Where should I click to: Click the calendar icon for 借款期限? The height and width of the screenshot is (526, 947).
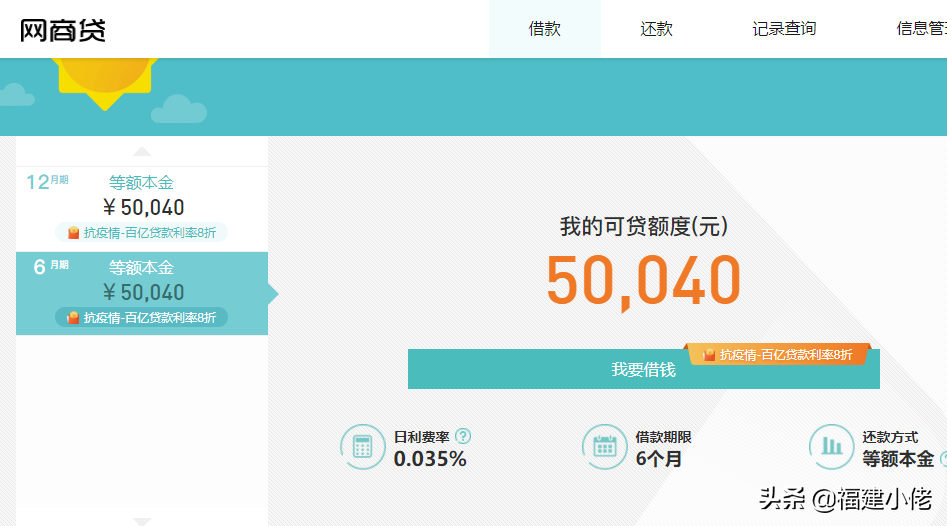pos(605,447)
